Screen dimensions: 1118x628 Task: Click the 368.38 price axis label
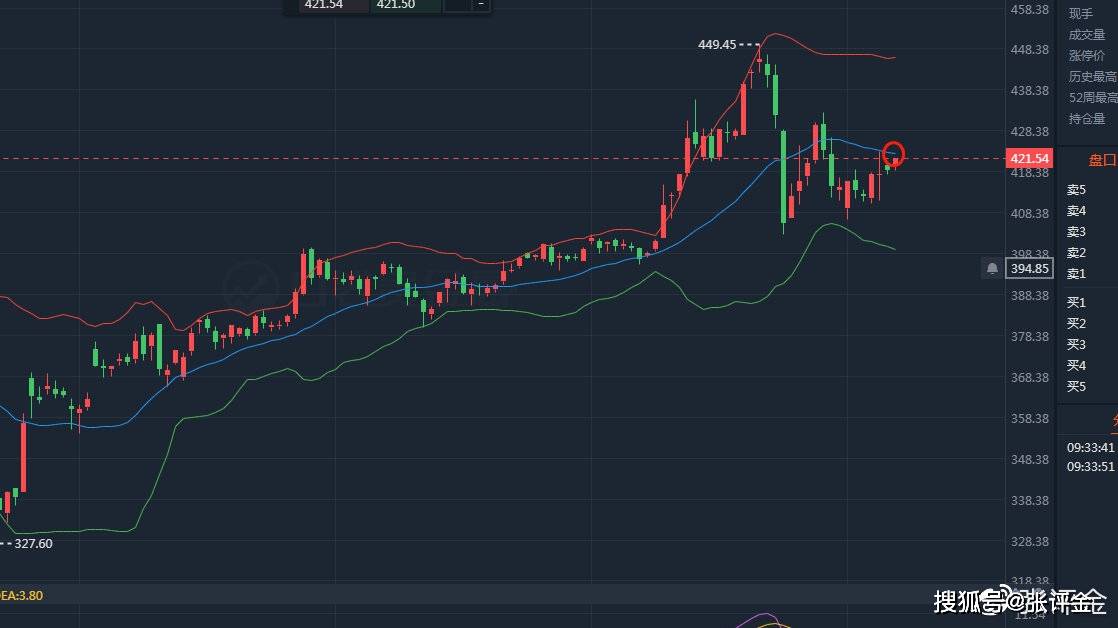coord(1030,377)
